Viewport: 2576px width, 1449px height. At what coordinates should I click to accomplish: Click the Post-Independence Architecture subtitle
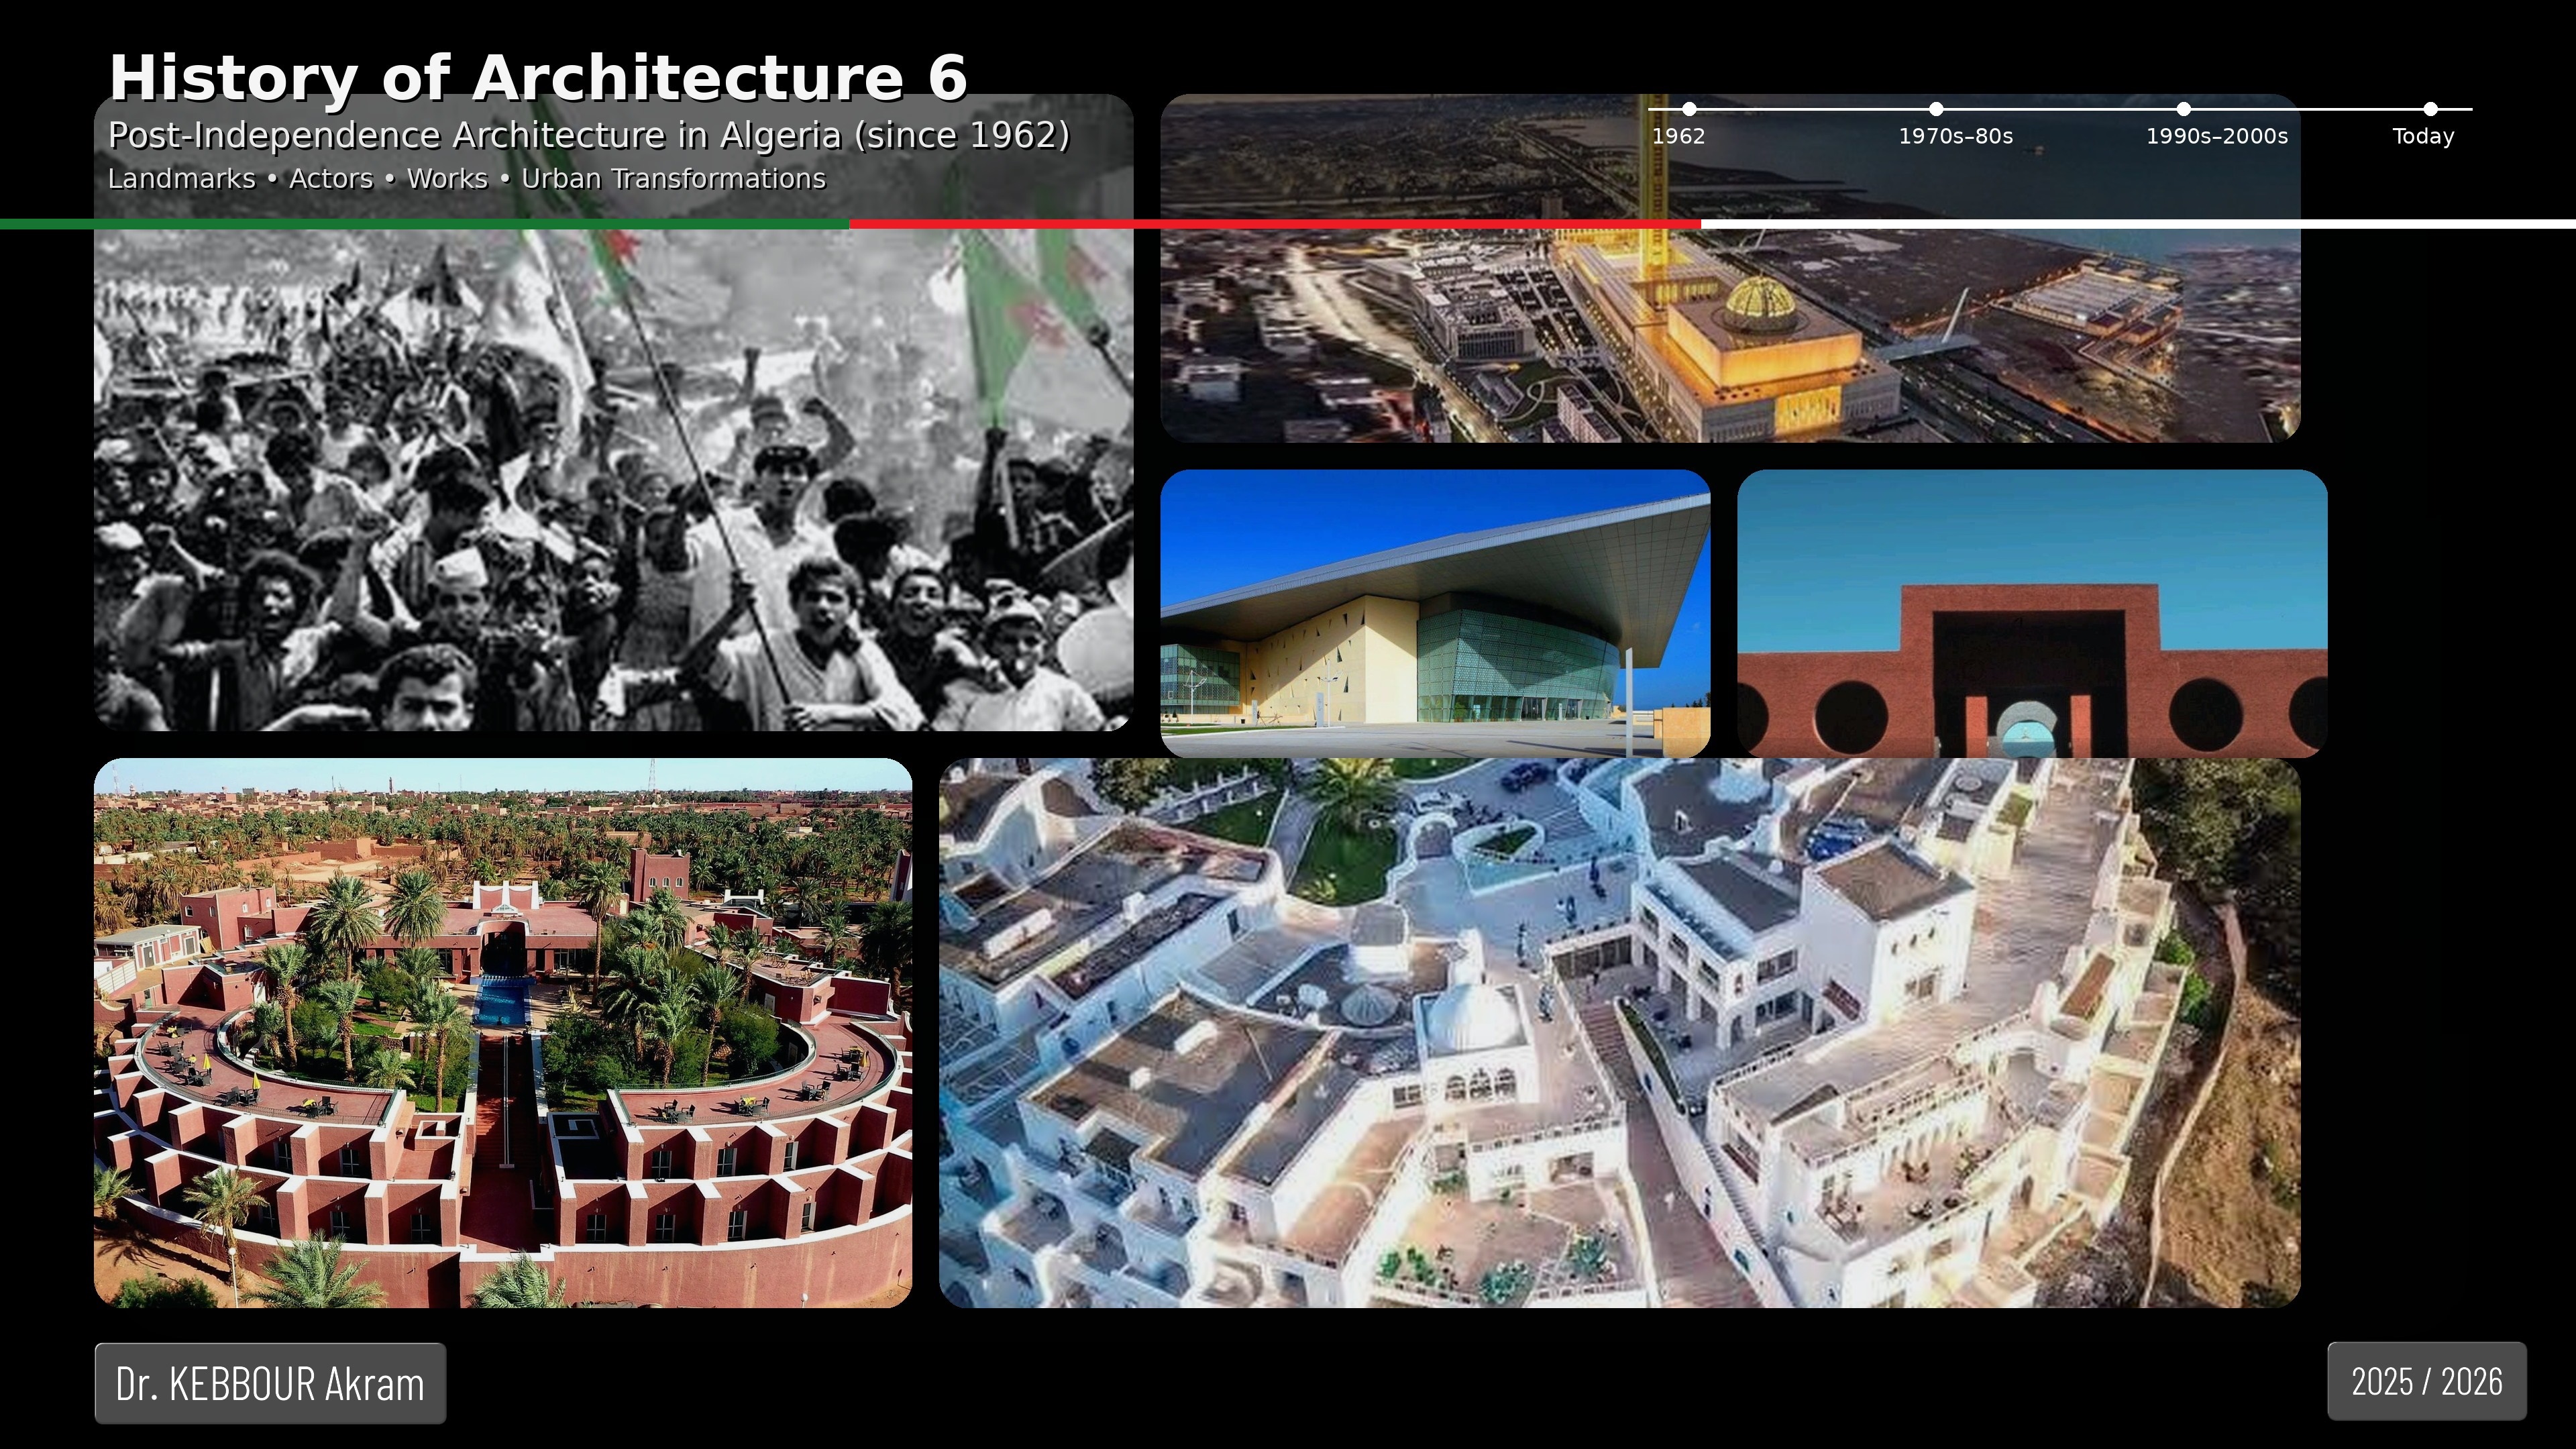[x=588, y=135]
